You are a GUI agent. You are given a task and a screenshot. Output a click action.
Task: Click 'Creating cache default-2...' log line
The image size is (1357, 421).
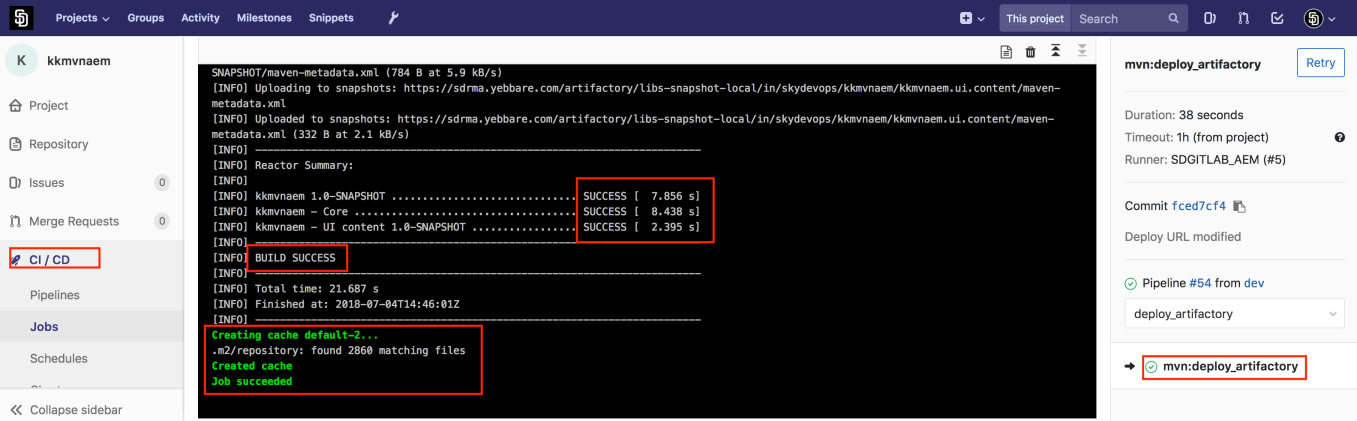(x=296, y=335)
